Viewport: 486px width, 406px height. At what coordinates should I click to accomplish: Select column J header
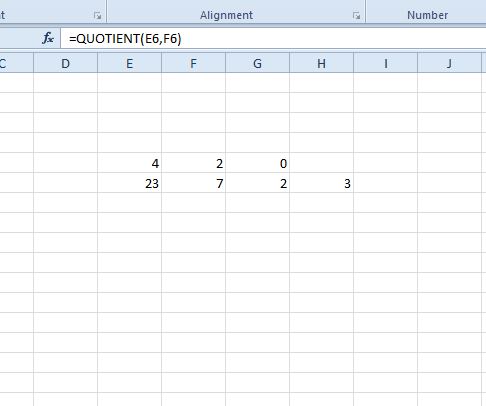(x=450, y=63)
